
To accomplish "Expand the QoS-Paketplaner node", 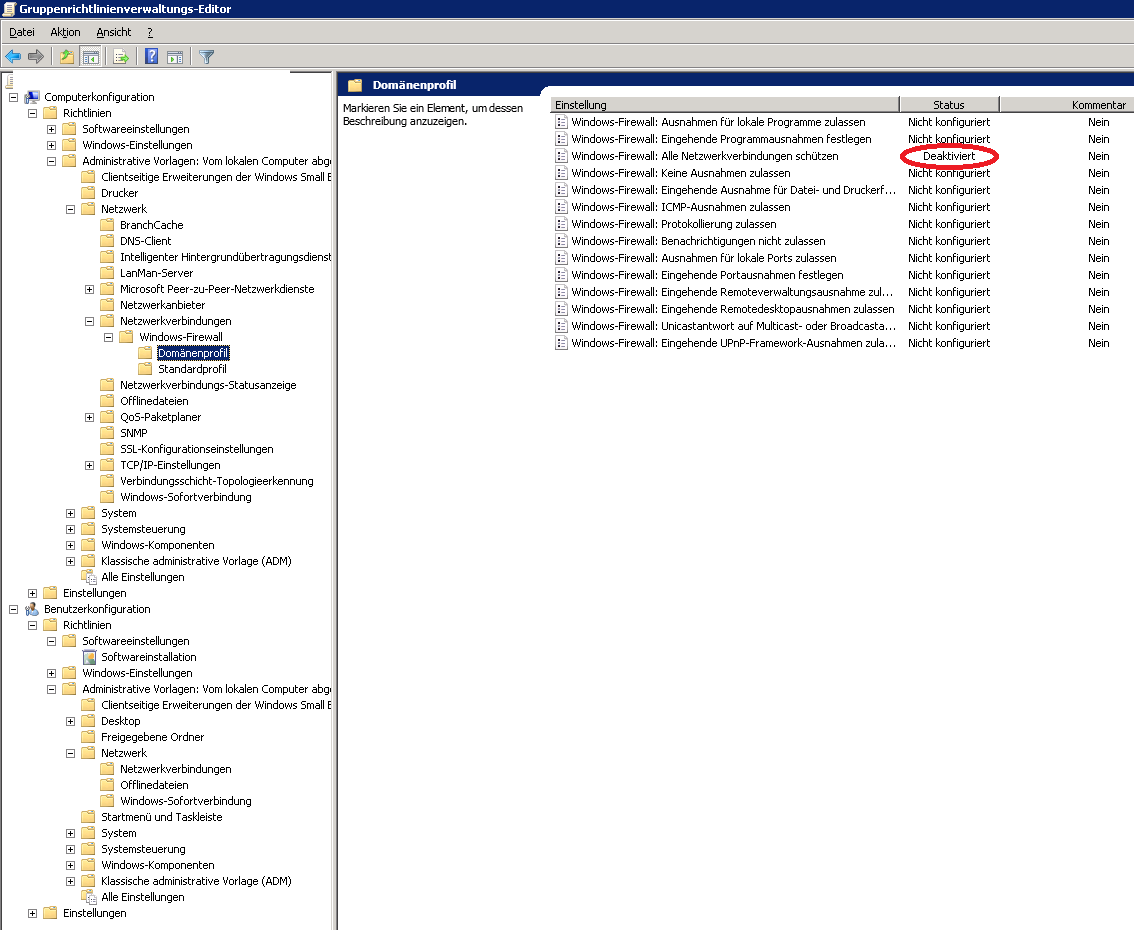I will tap(90, 417).
